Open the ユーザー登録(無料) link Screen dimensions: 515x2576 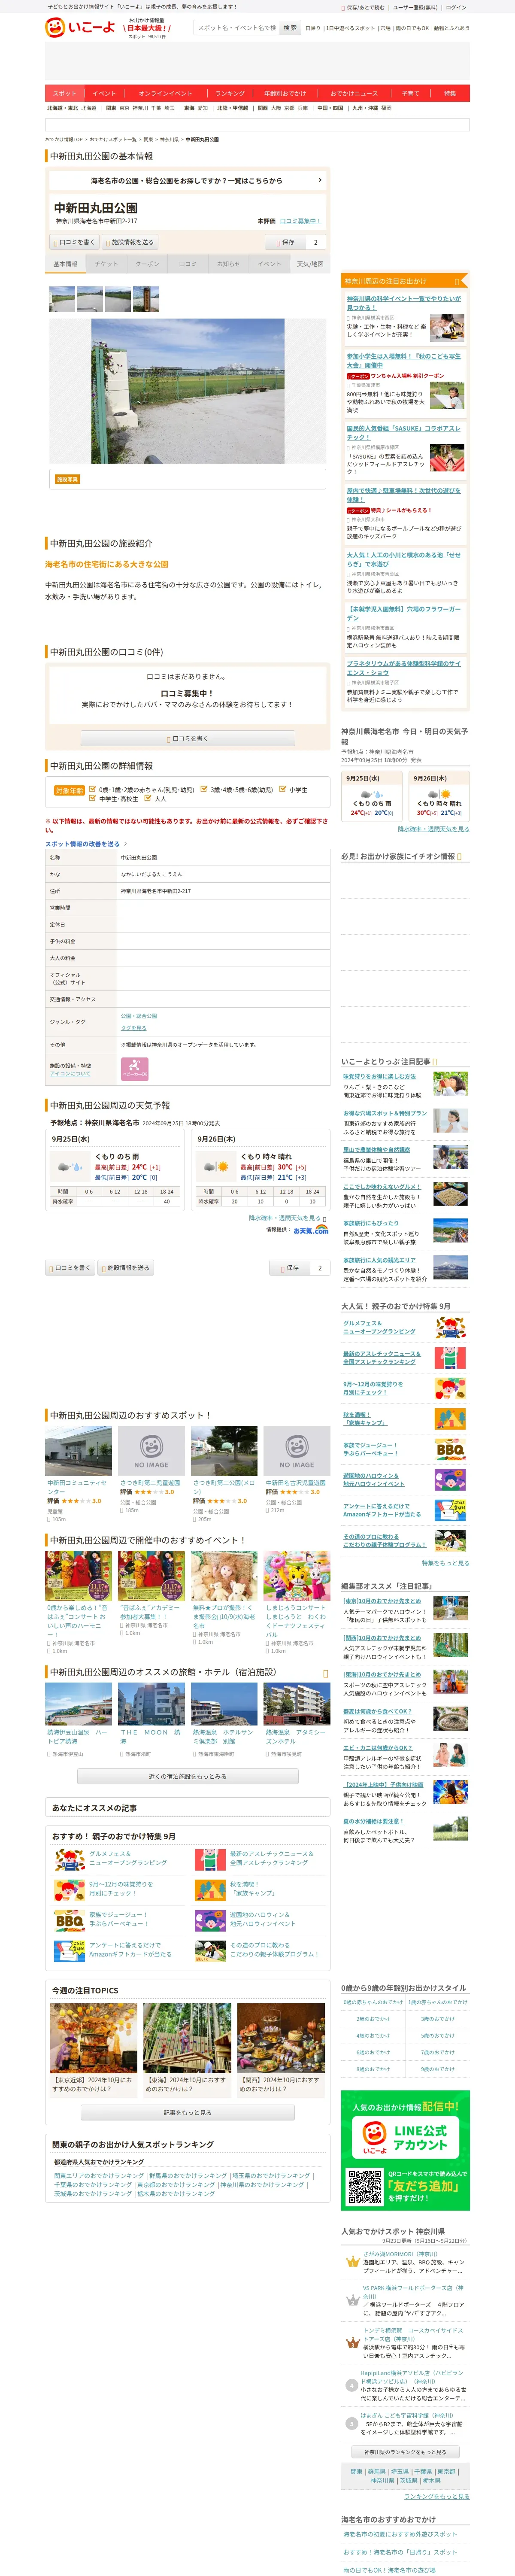(415, 7)
